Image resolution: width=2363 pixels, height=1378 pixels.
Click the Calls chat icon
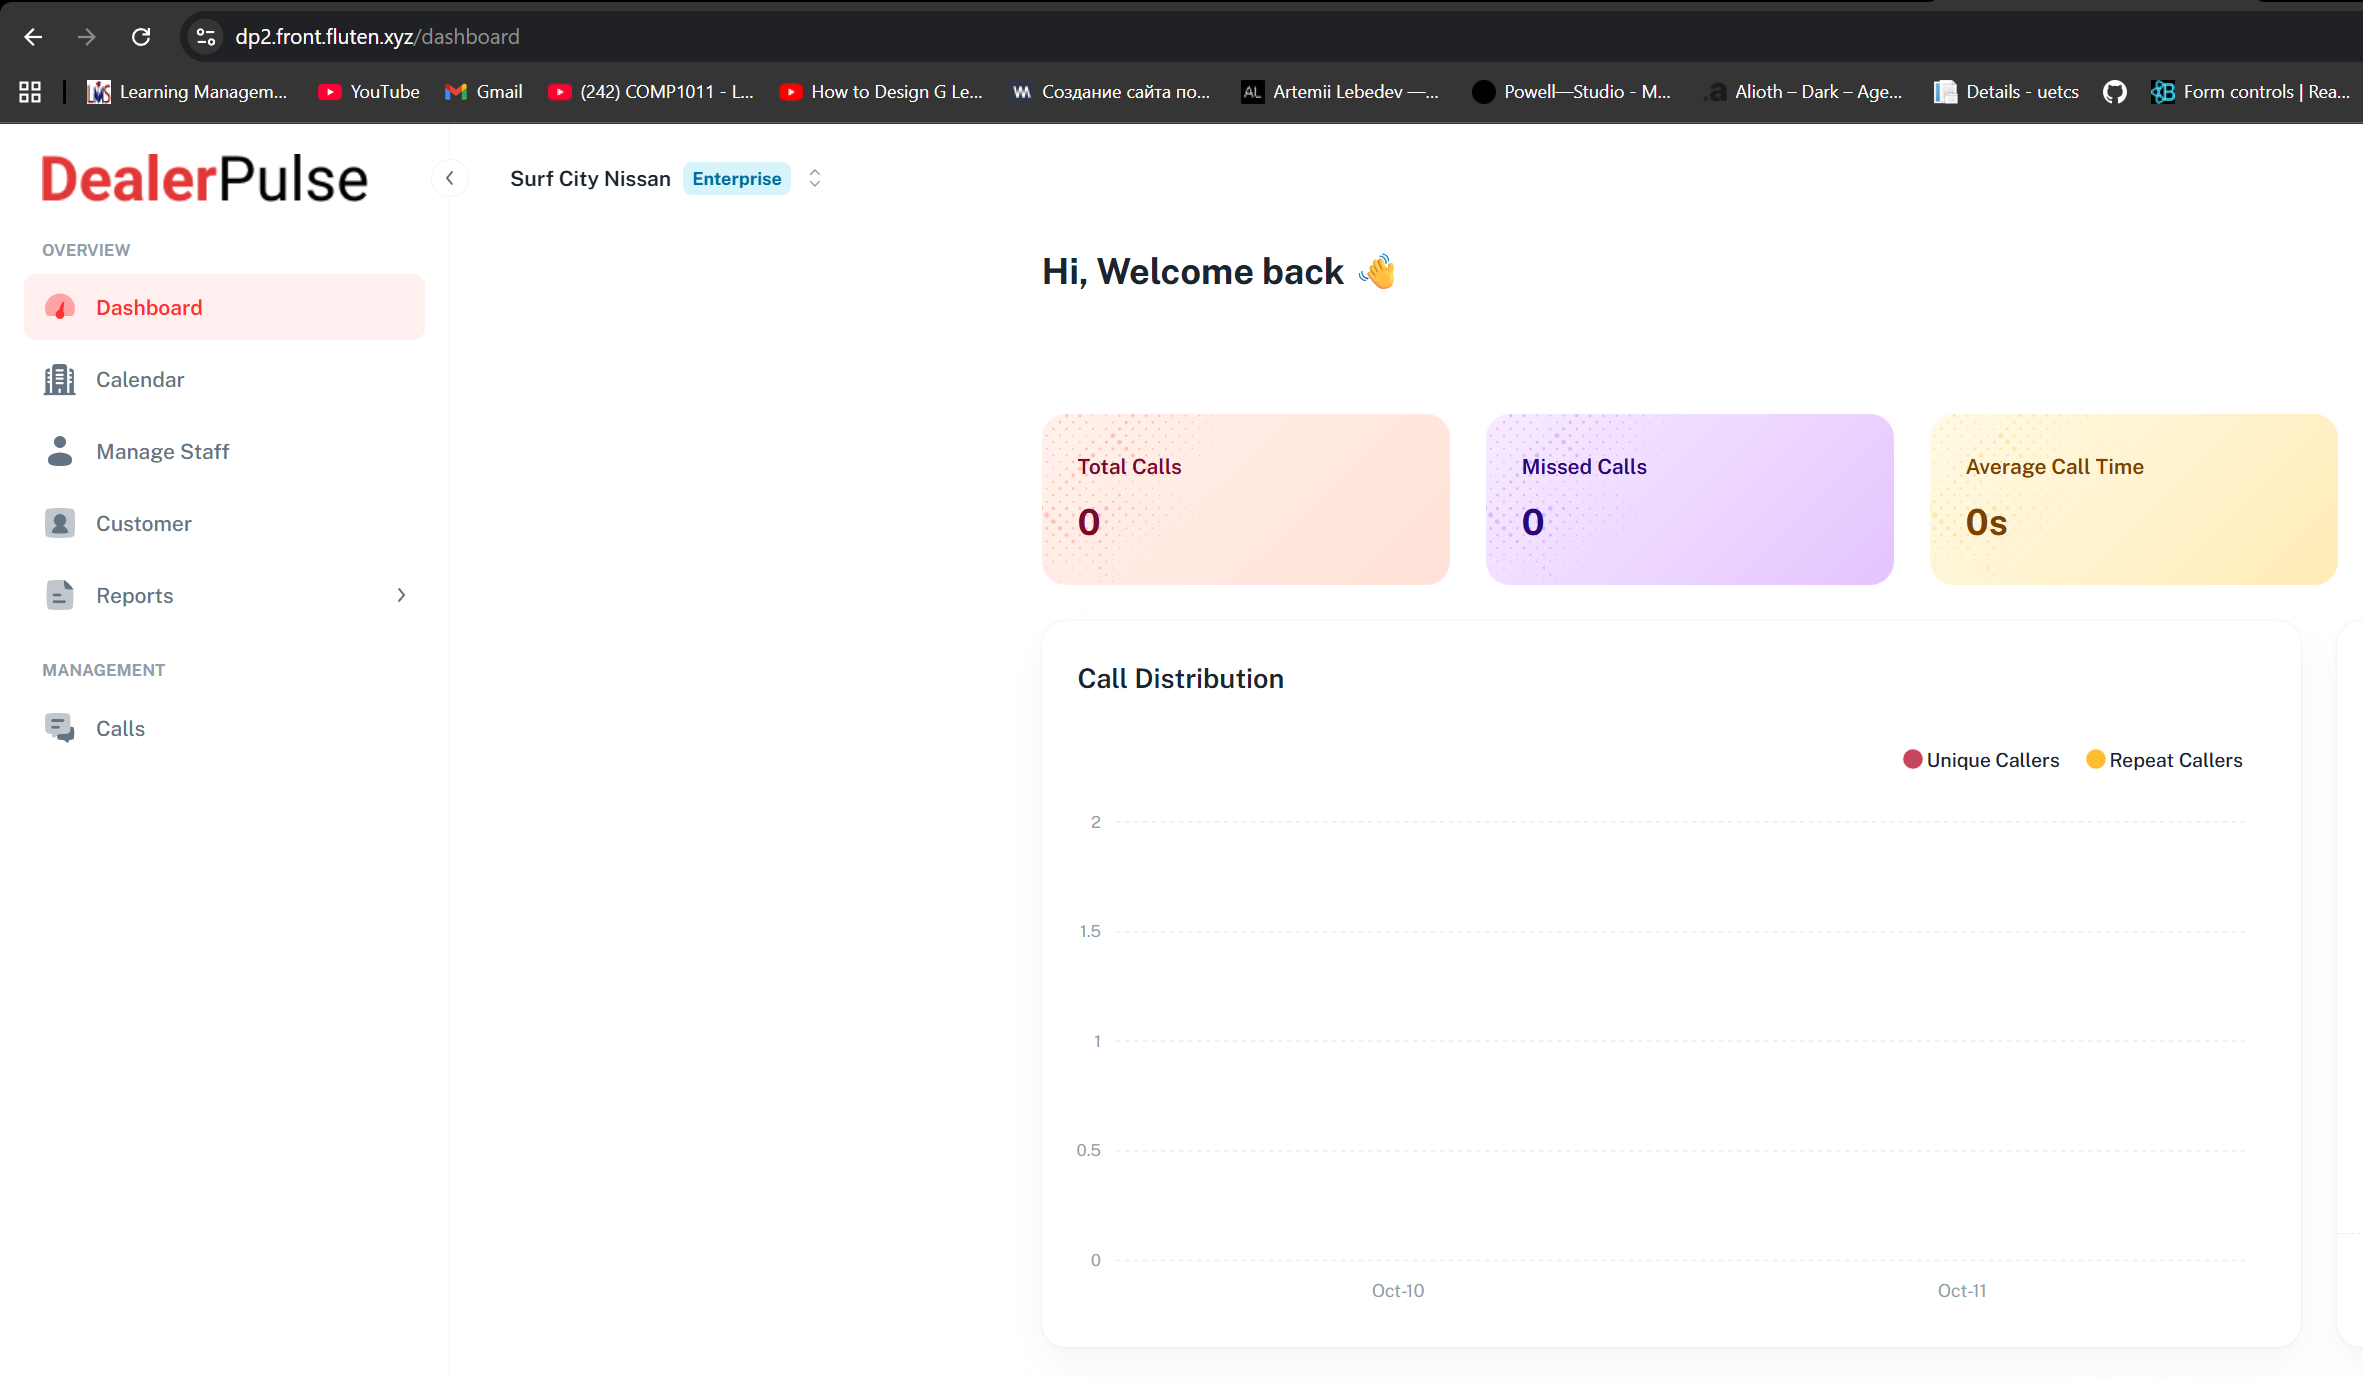point(60,728)
